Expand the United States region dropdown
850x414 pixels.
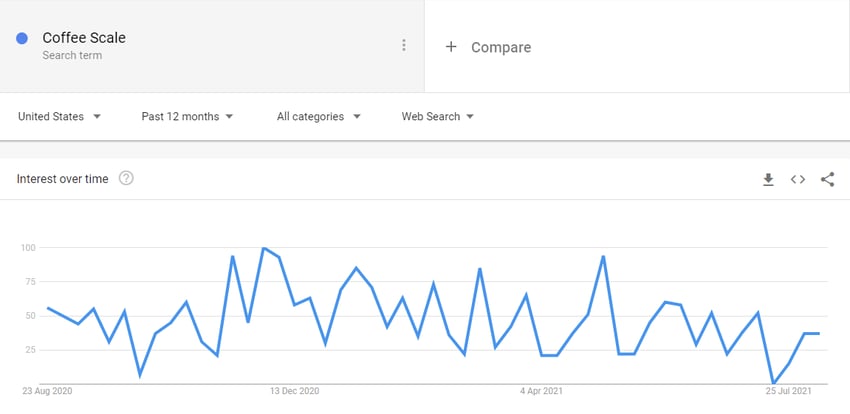click(x=59, y=117)
